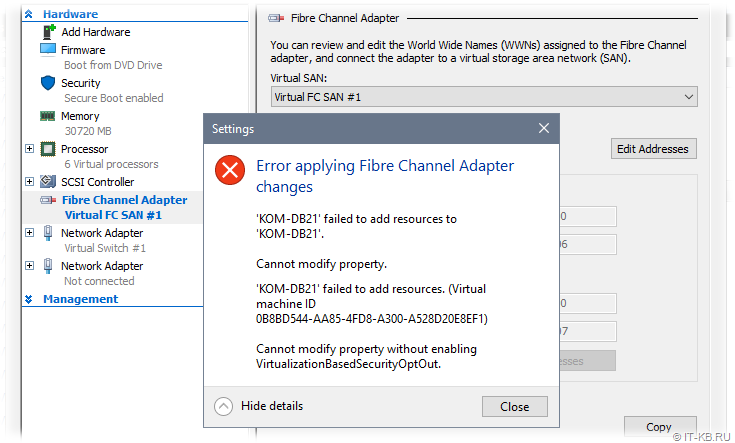735x443 pixels.
Task: Click the Fibre Channel Adapter tree icon
Action: pyautogui.click(x=48, y=200)
